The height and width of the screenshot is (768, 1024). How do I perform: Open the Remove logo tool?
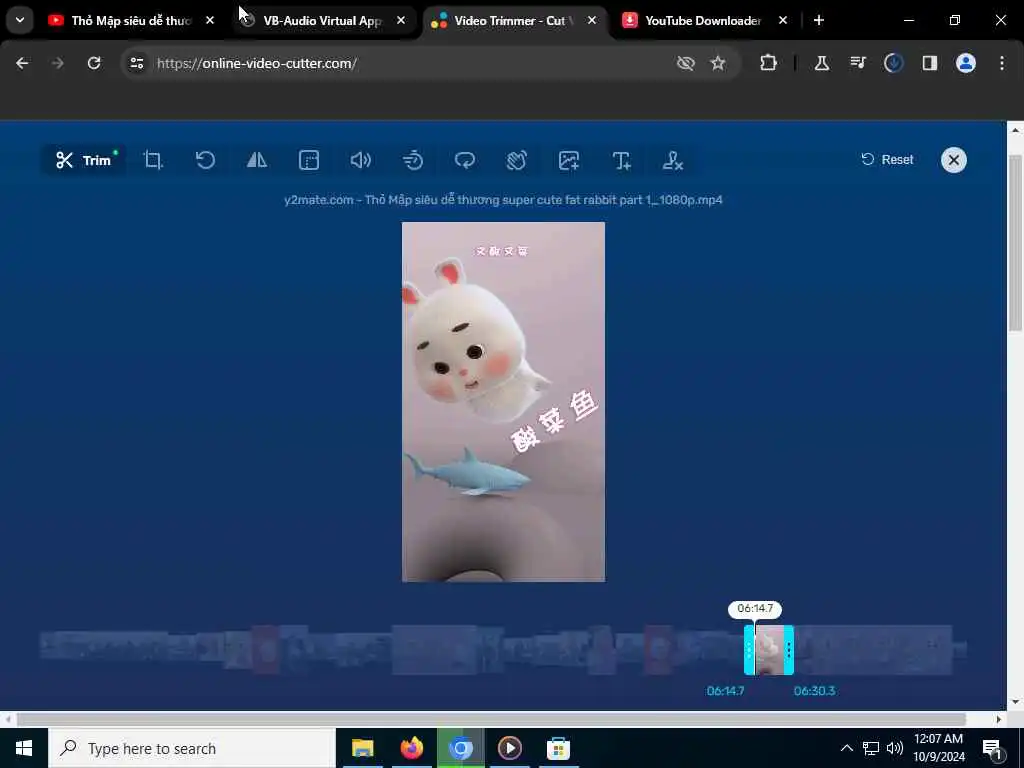pyautogui.click(x=673, y=160)
